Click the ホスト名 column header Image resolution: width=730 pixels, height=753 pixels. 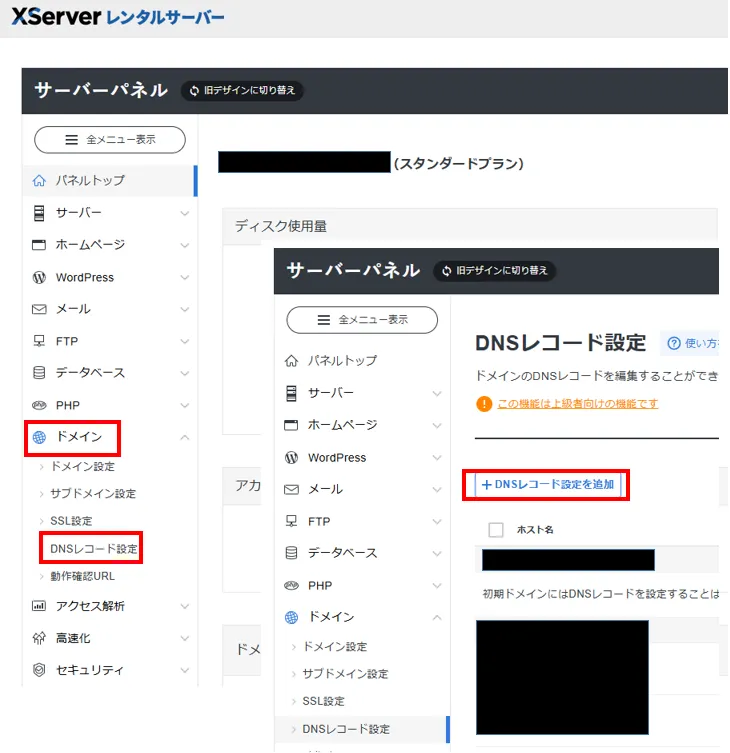535,530
